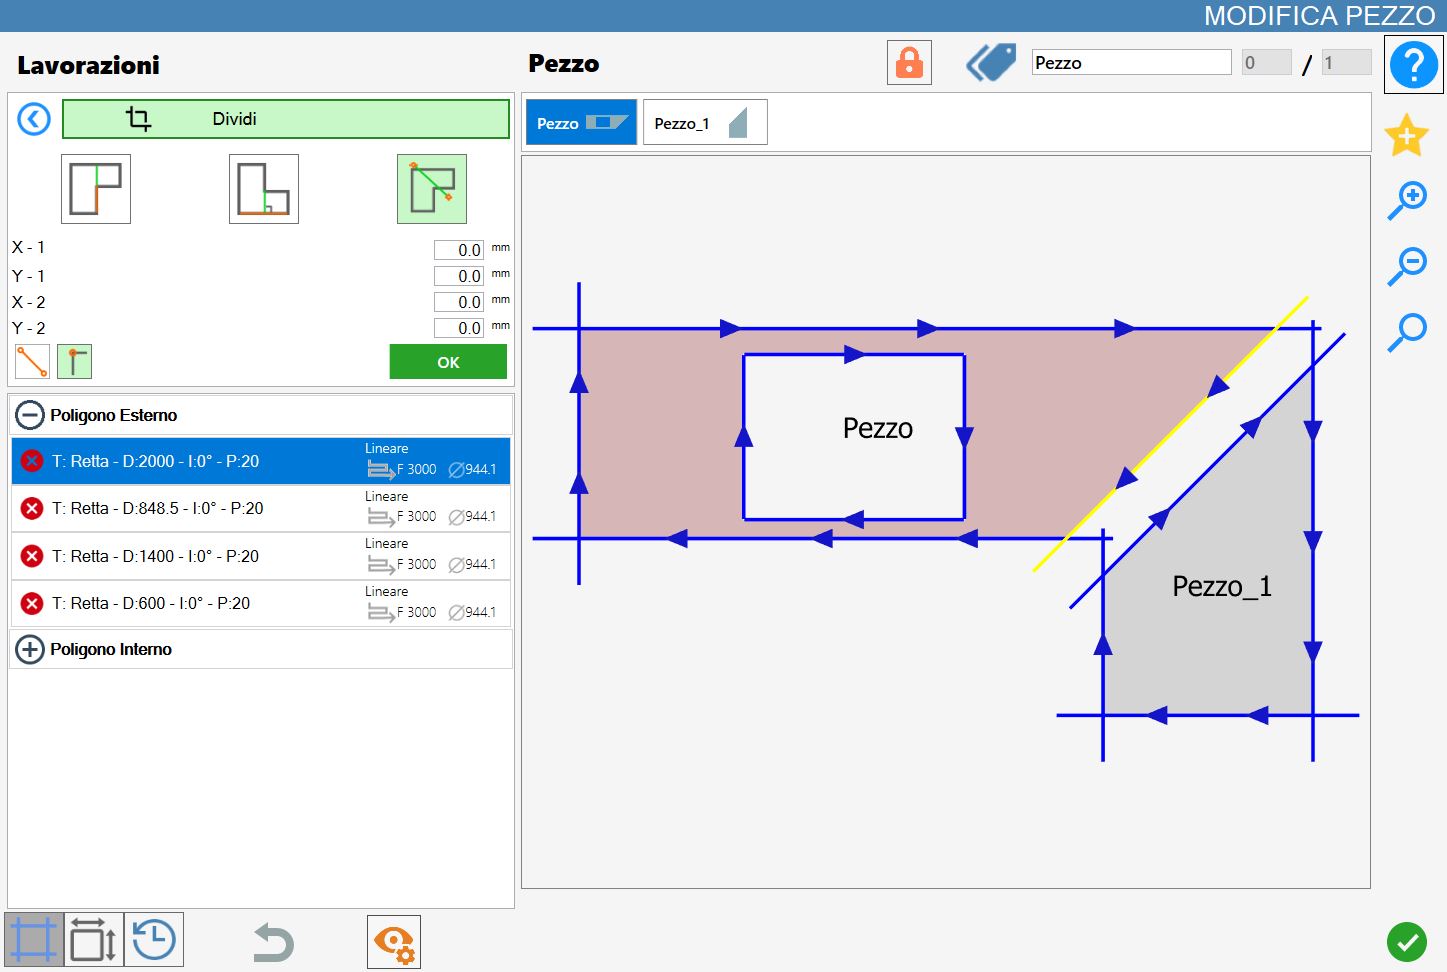Collapse the Poligono Esterno section
This screenshot has width=1447, height=972.
coord(30,415)
